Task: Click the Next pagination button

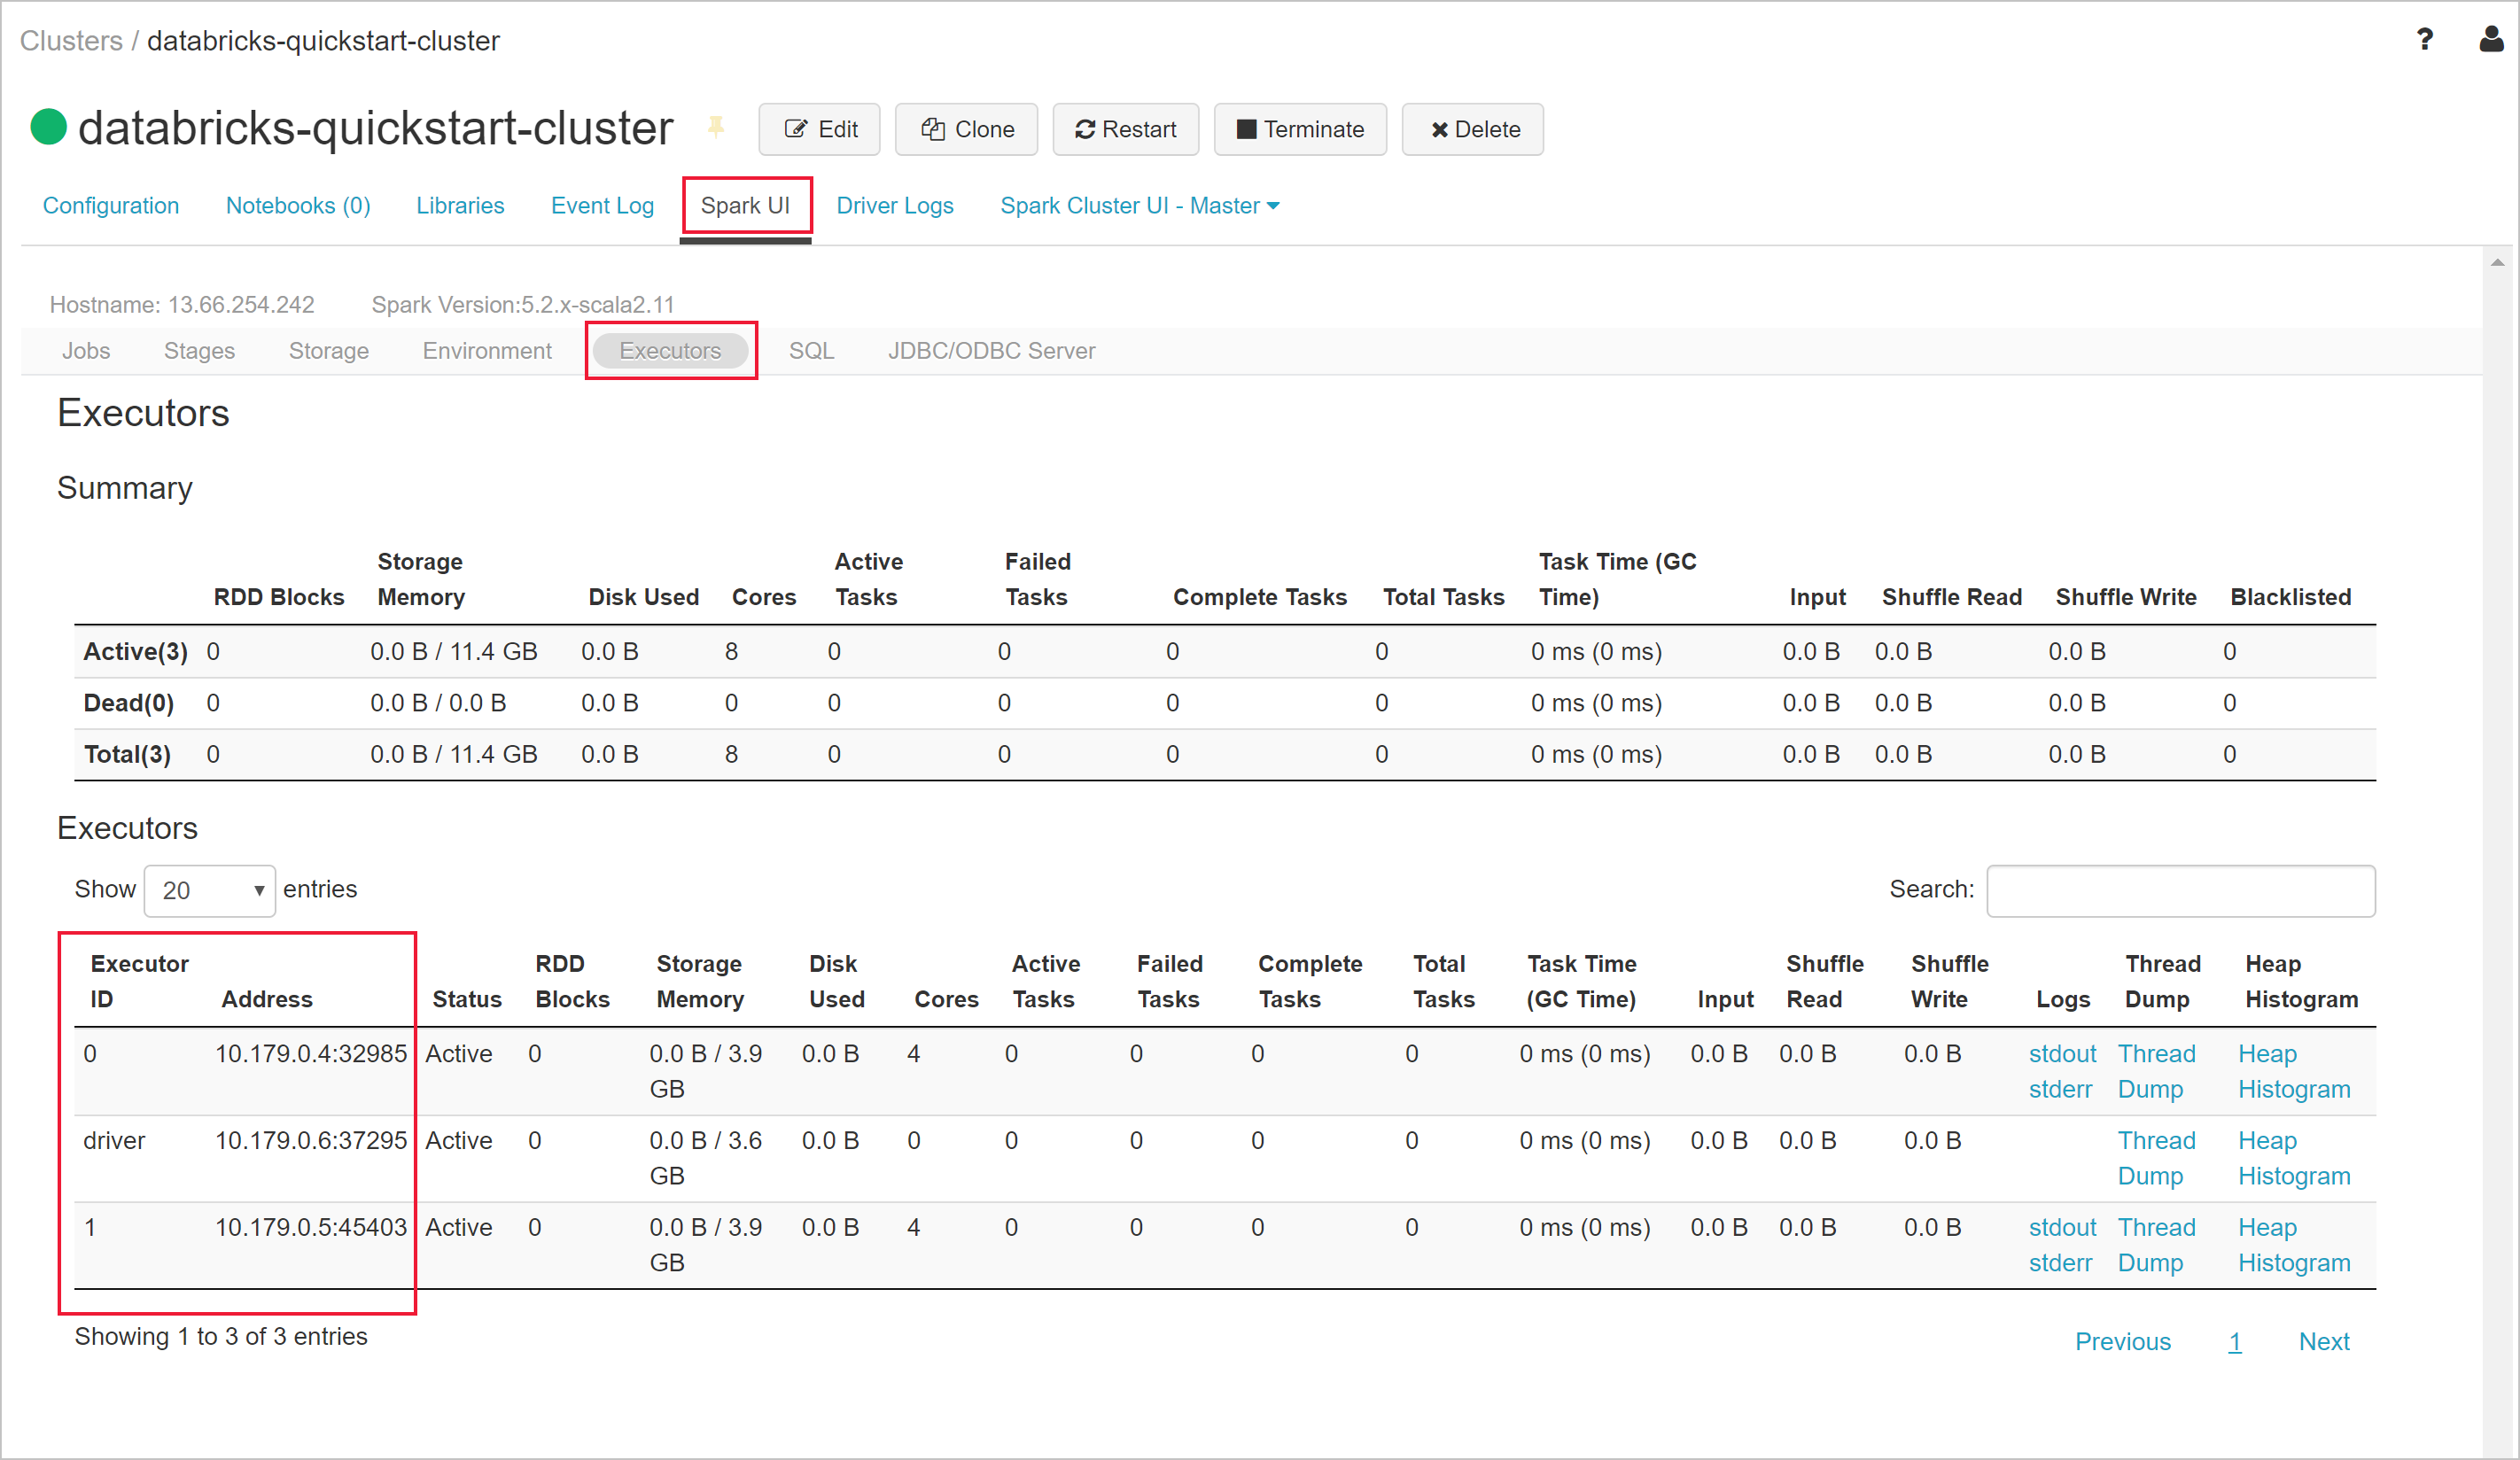Action: tap(2325, 1339)
